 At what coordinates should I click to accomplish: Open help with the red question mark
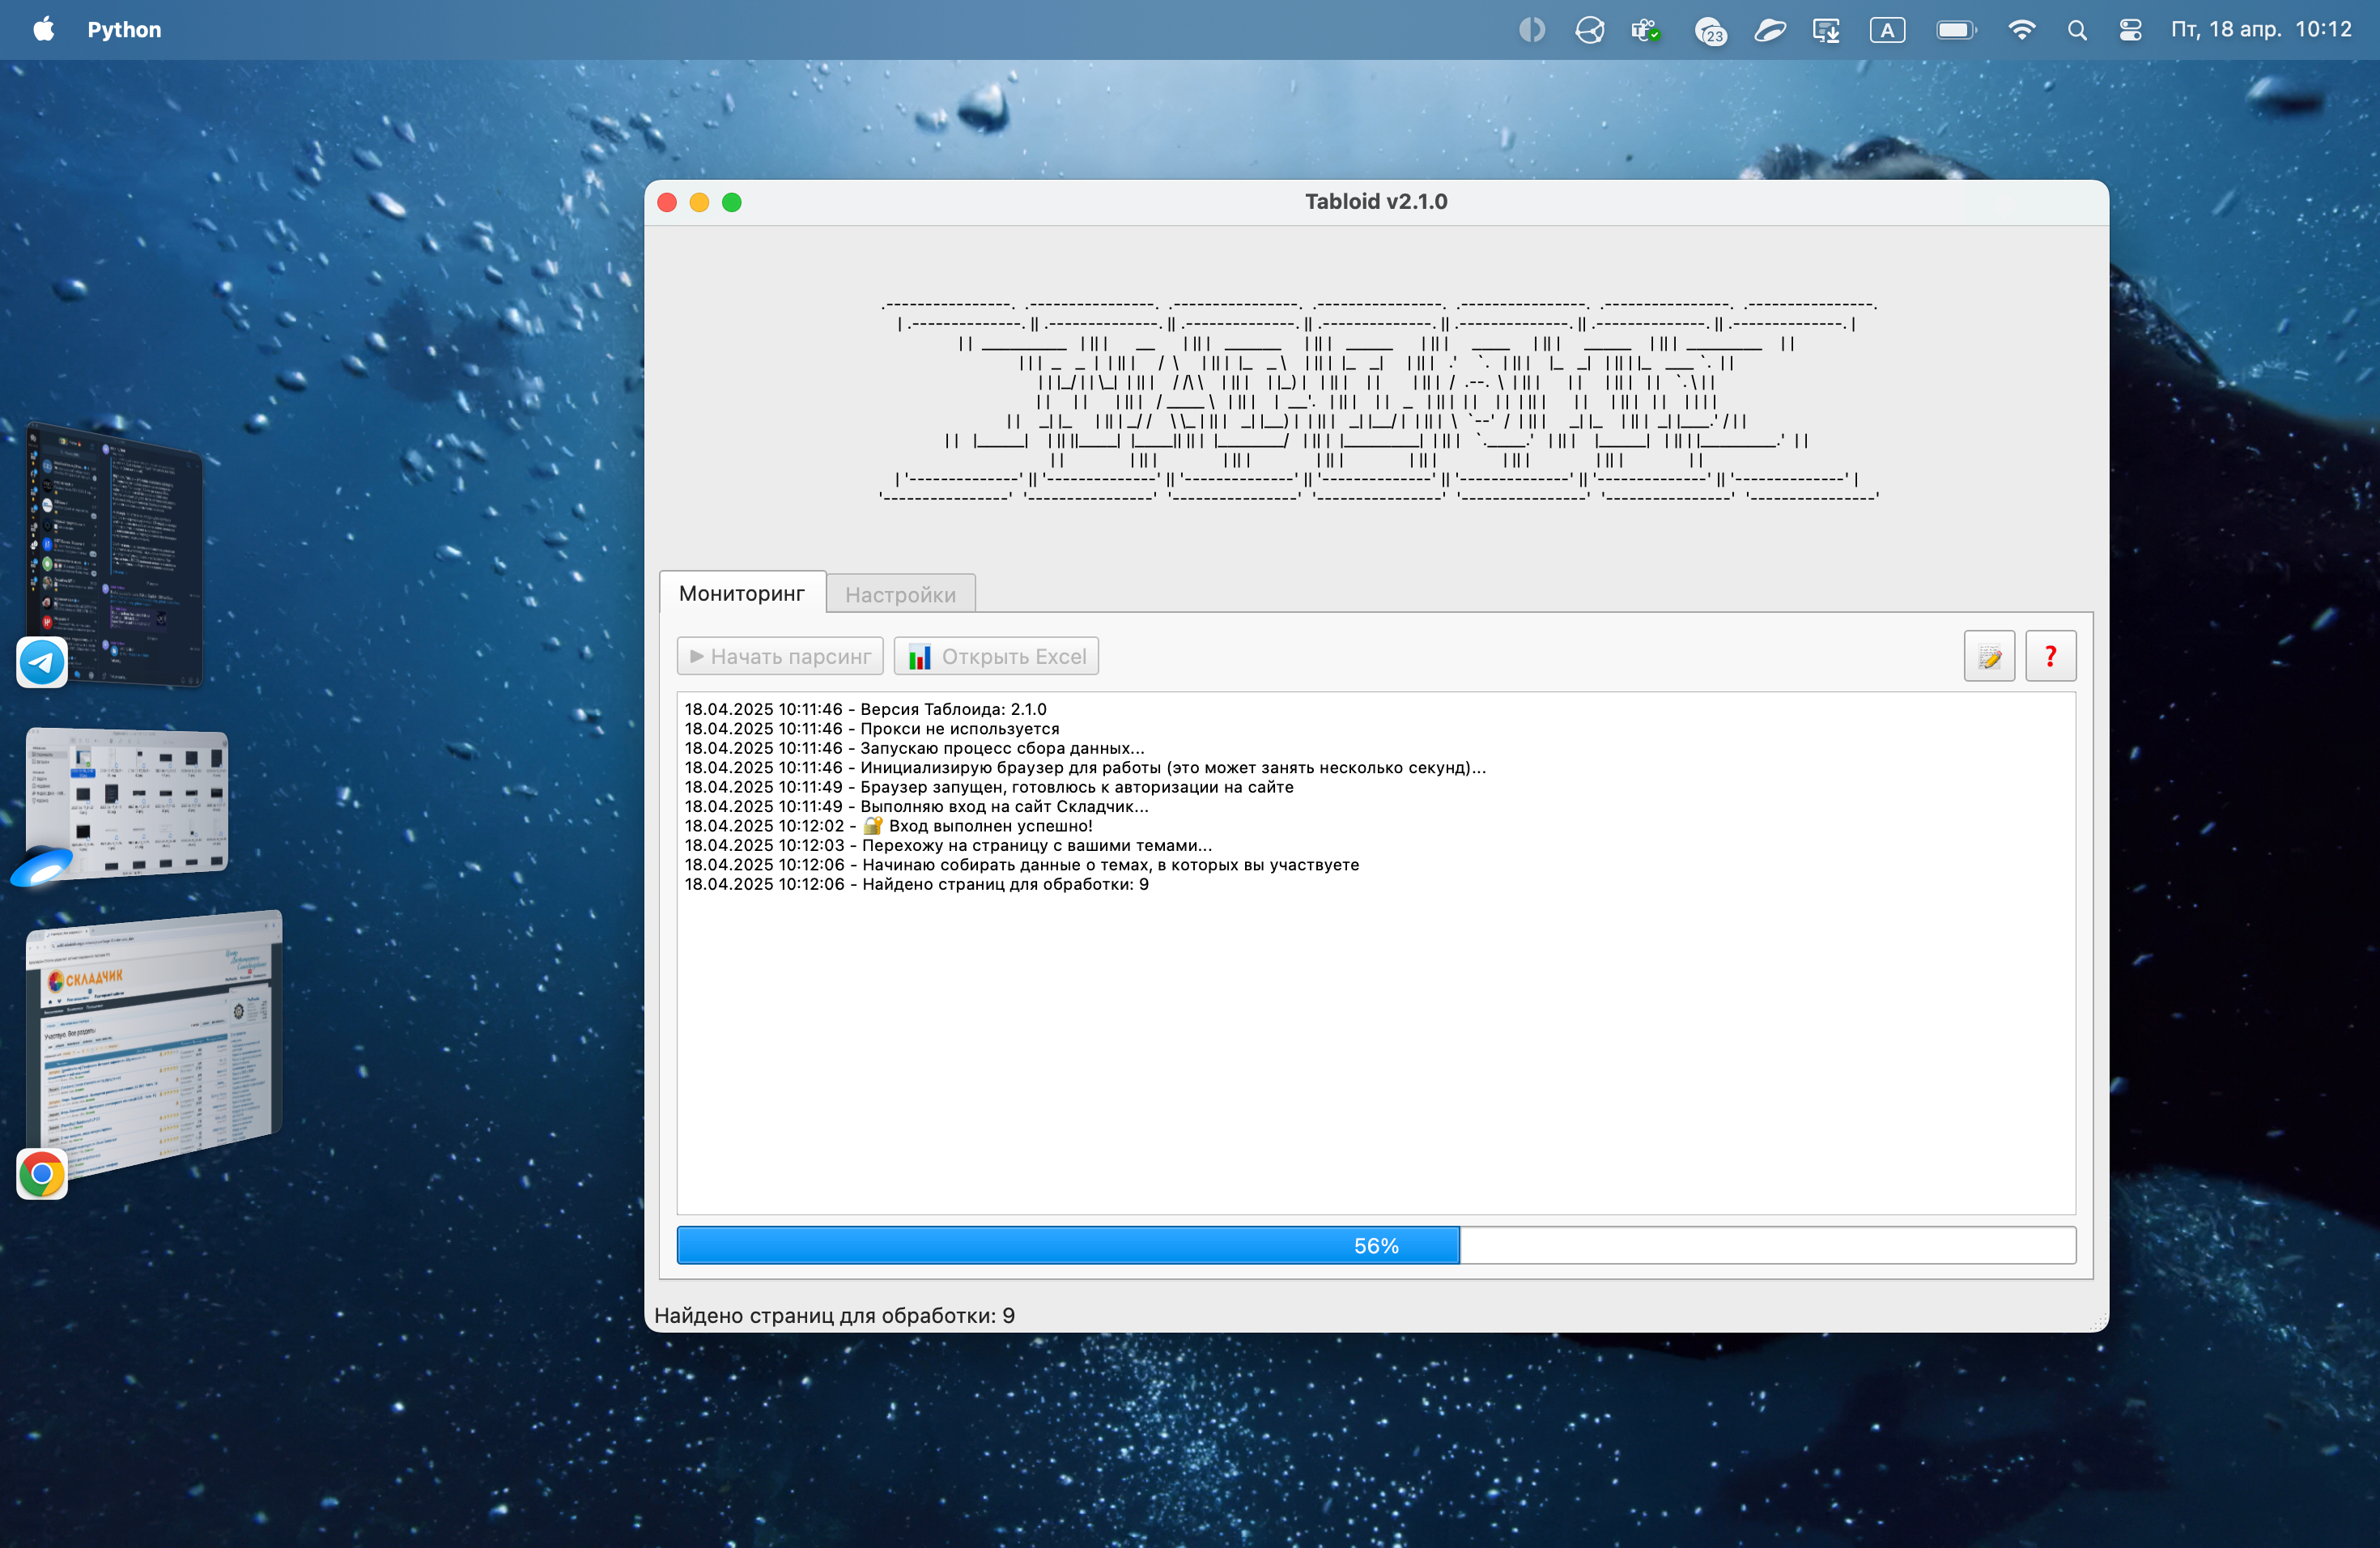(2050, 656)
